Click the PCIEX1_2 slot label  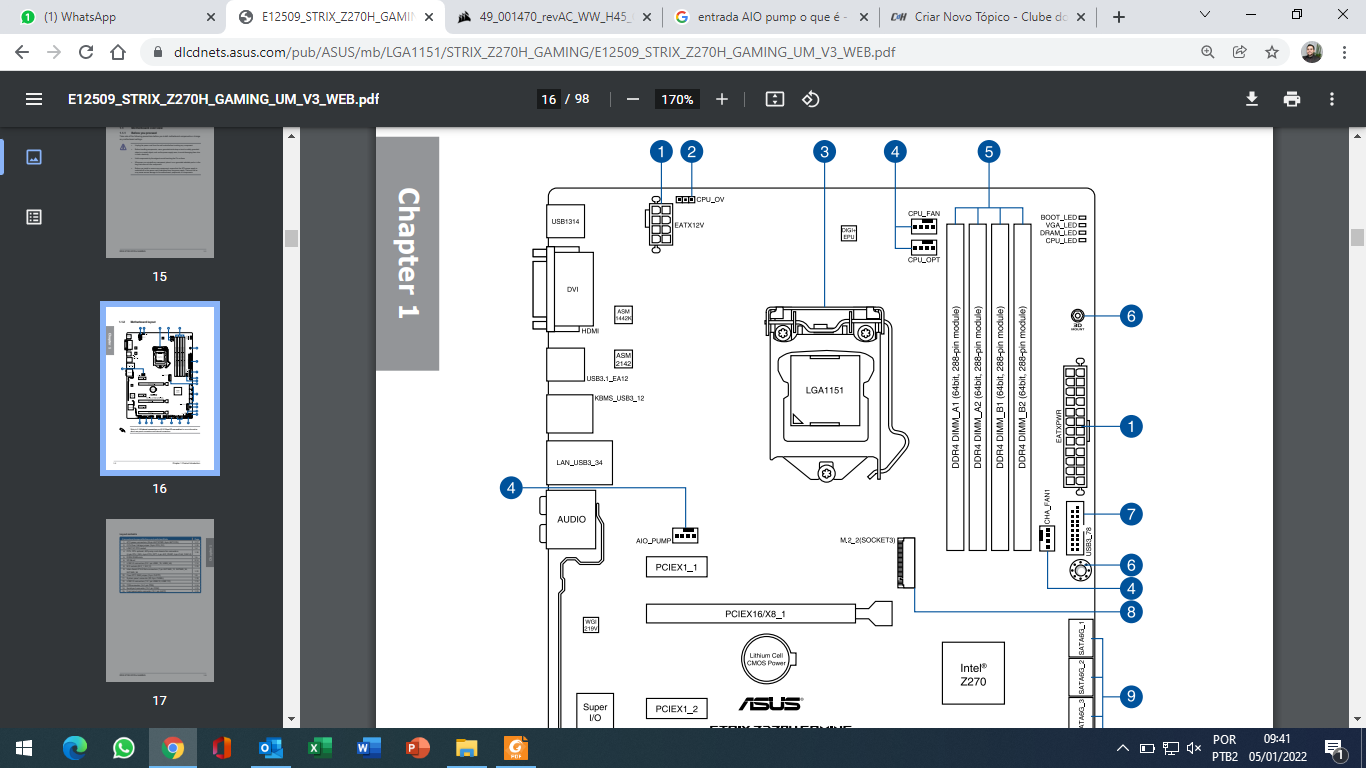coord(676,709)
